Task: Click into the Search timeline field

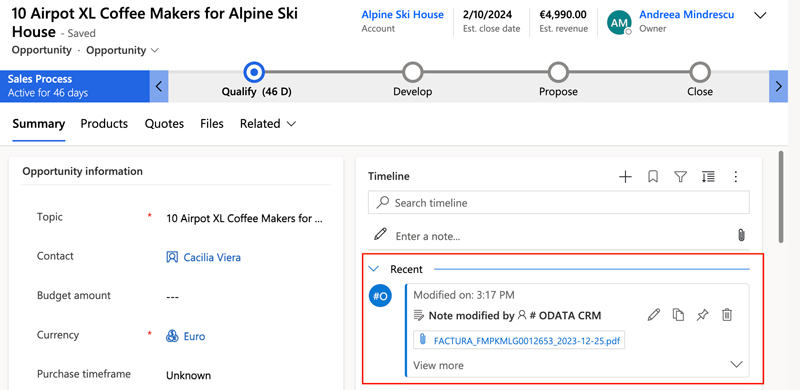Action: pyautogui.click(x=559, y=203)
